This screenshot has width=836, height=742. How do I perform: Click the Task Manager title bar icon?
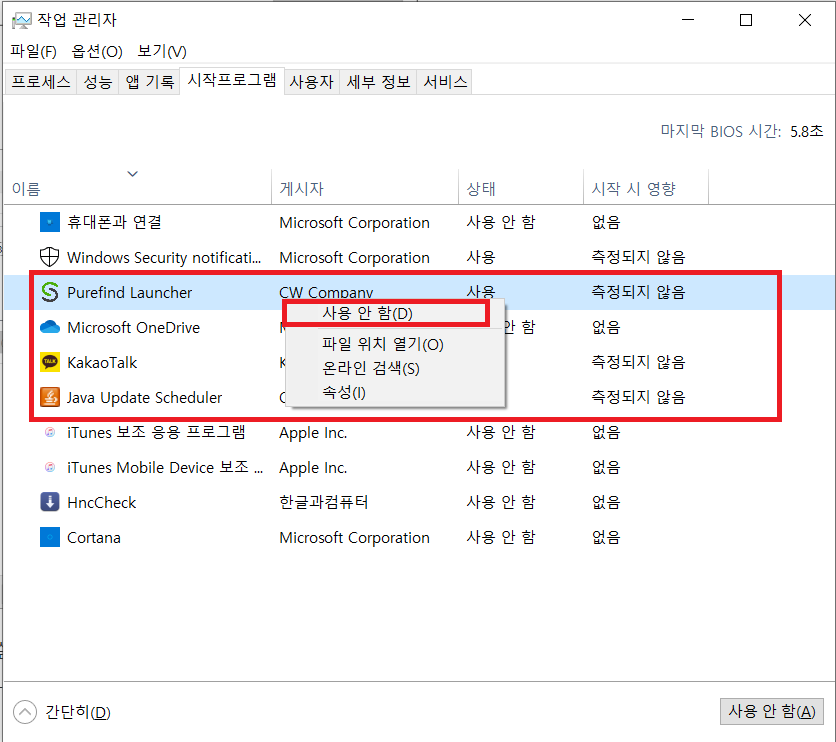tap(20, 18)
